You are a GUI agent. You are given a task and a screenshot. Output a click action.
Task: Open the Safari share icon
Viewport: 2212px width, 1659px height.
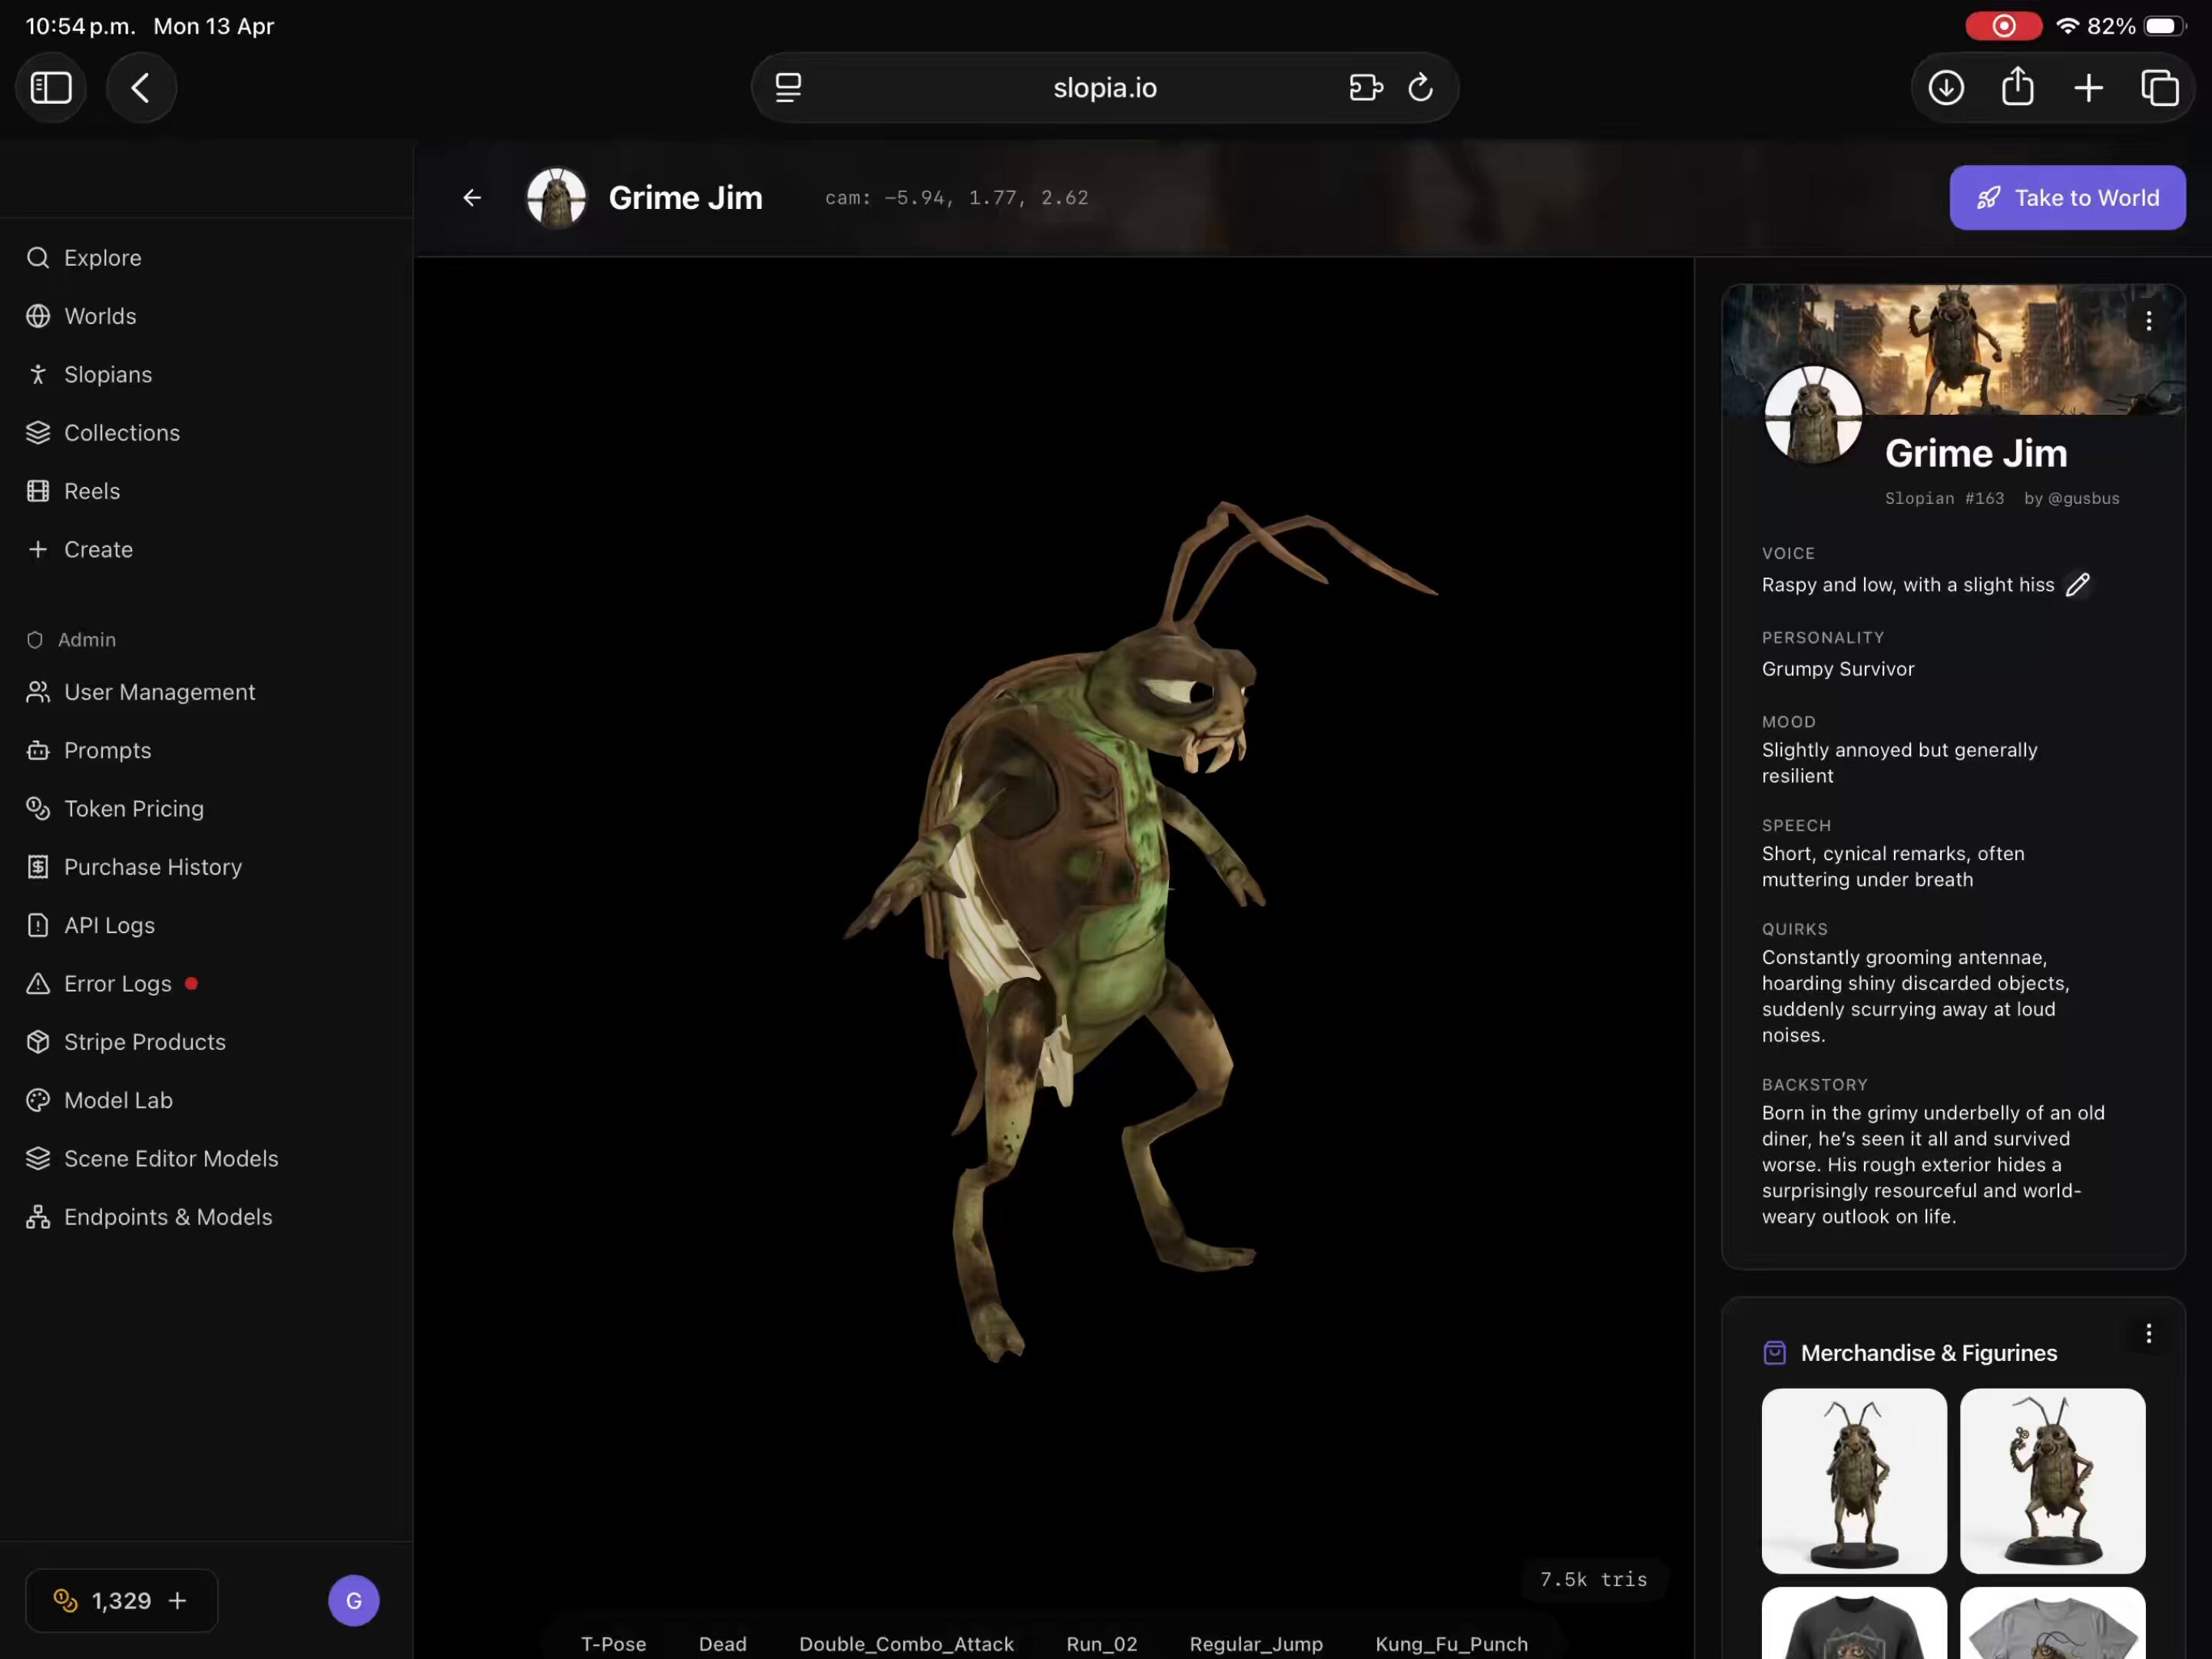click(2017, 88)
